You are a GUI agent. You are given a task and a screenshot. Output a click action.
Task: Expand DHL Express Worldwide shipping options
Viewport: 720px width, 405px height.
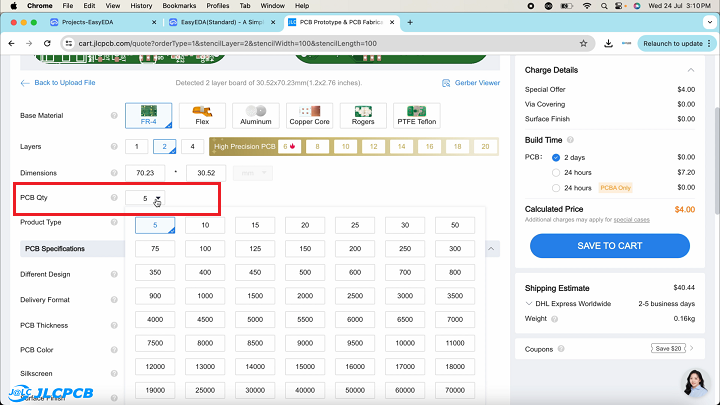point(529,304)
